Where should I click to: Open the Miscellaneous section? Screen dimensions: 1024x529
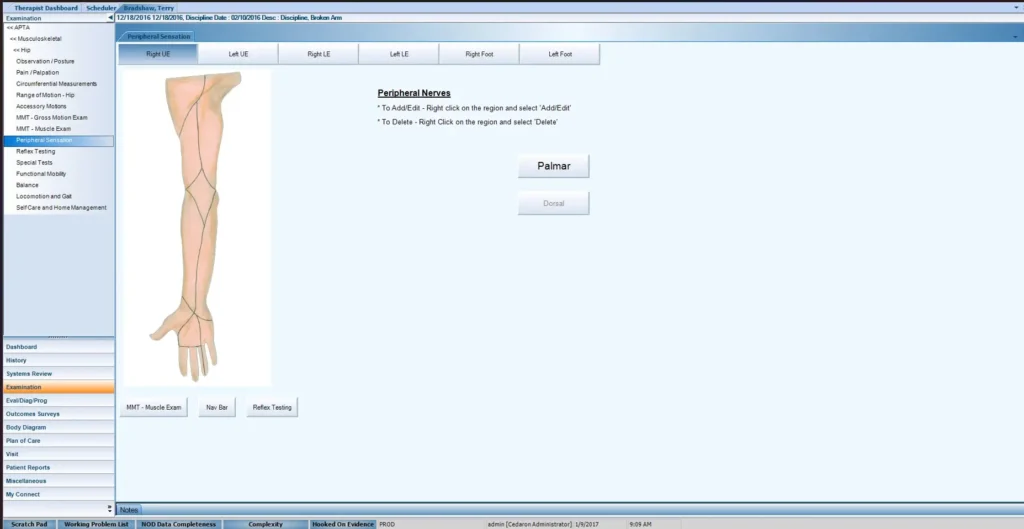tap(59, 481)
